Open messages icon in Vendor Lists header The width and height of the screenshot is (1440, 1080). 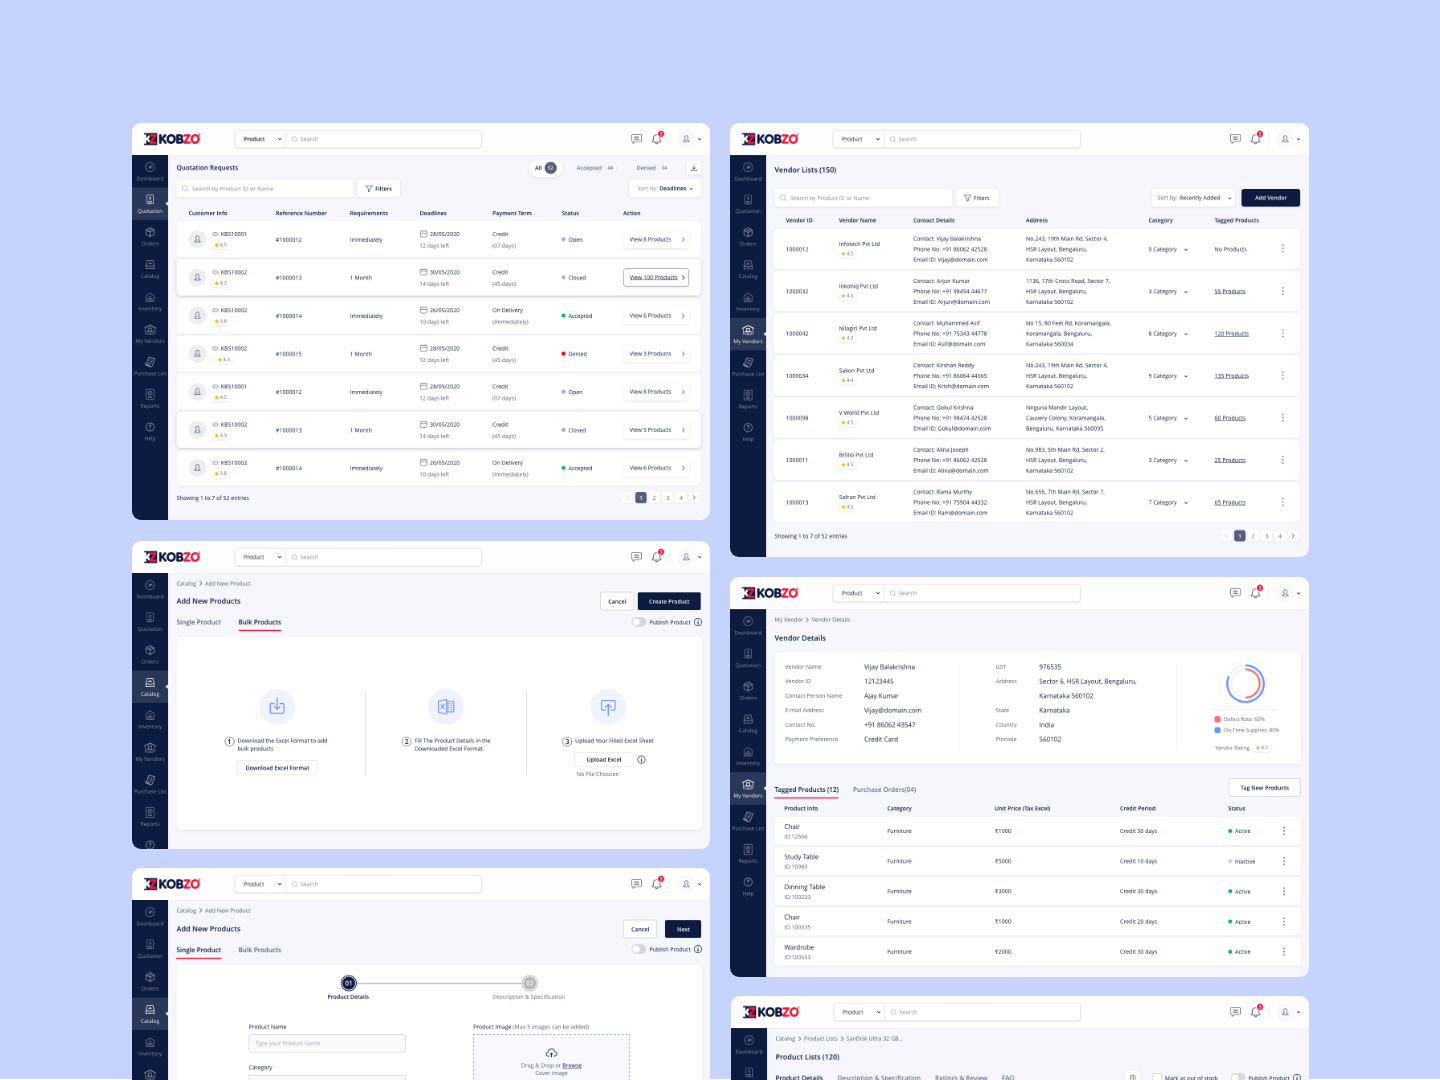(x=1235, y=139)
